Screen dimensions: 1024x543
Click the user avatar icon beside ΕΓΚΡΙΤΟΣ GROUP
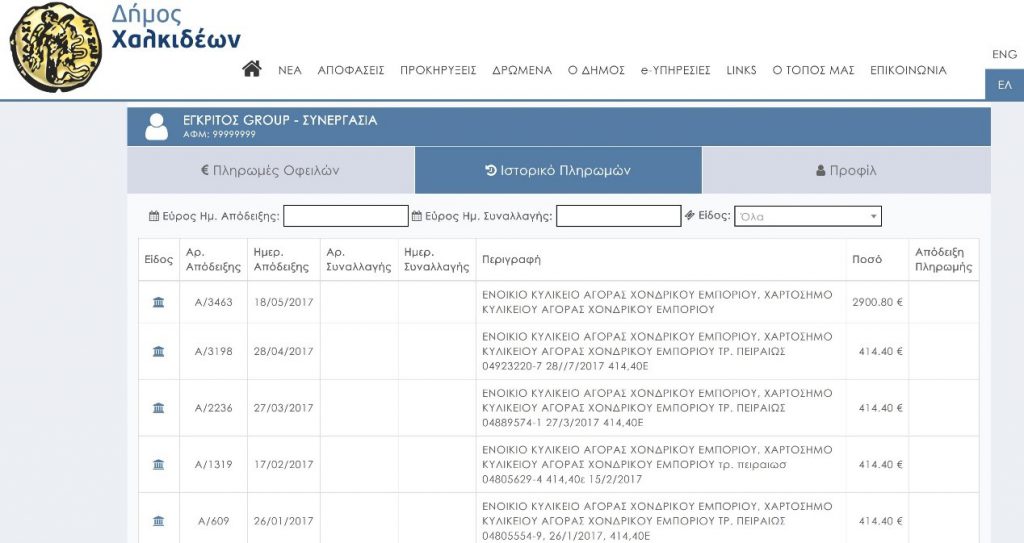point(157,126)
